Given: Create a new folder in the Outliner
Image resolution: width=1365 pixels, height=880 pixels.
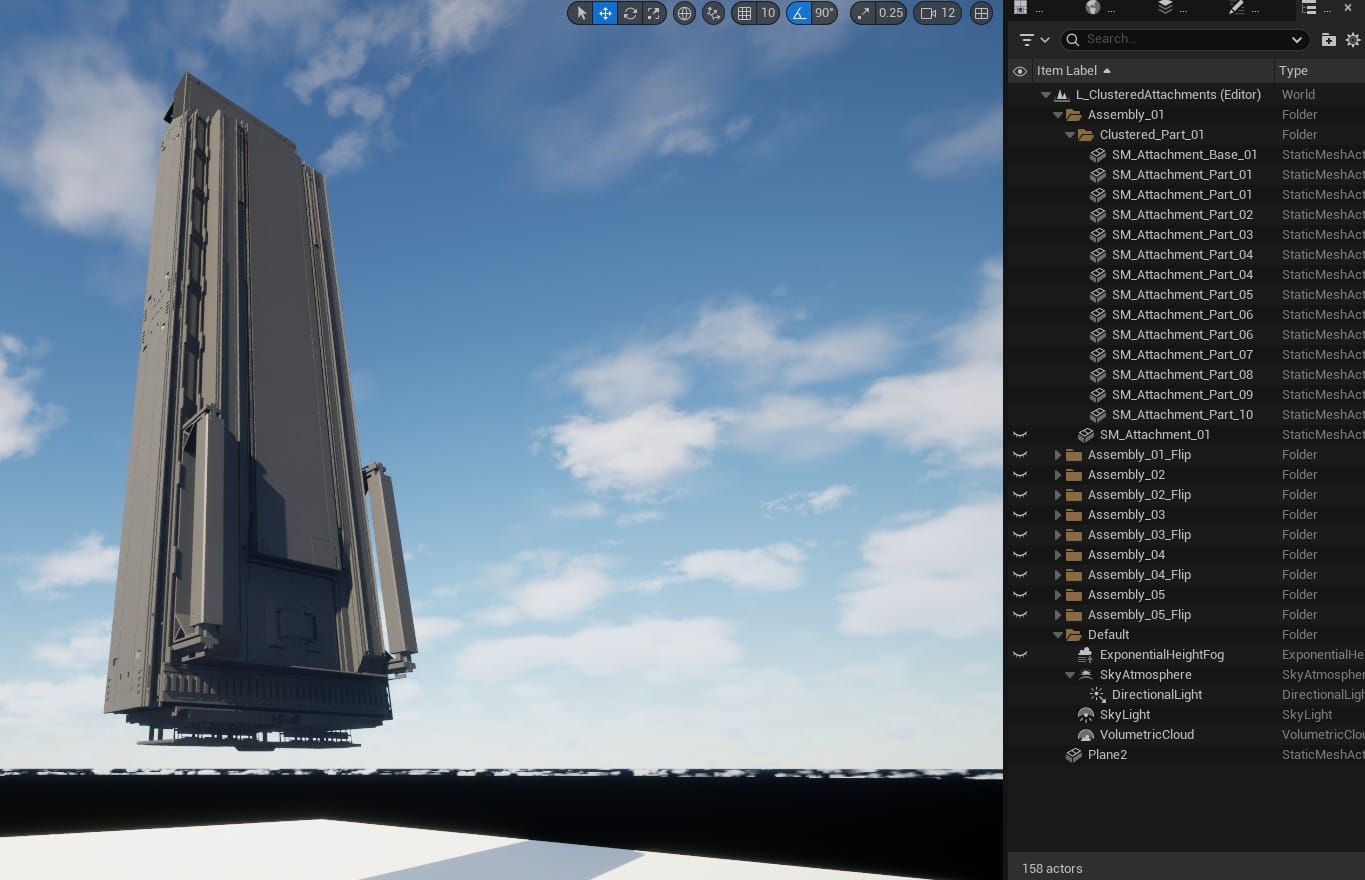Looking at the screenshot, I should pyautogui.click(x=1328, y=40).
